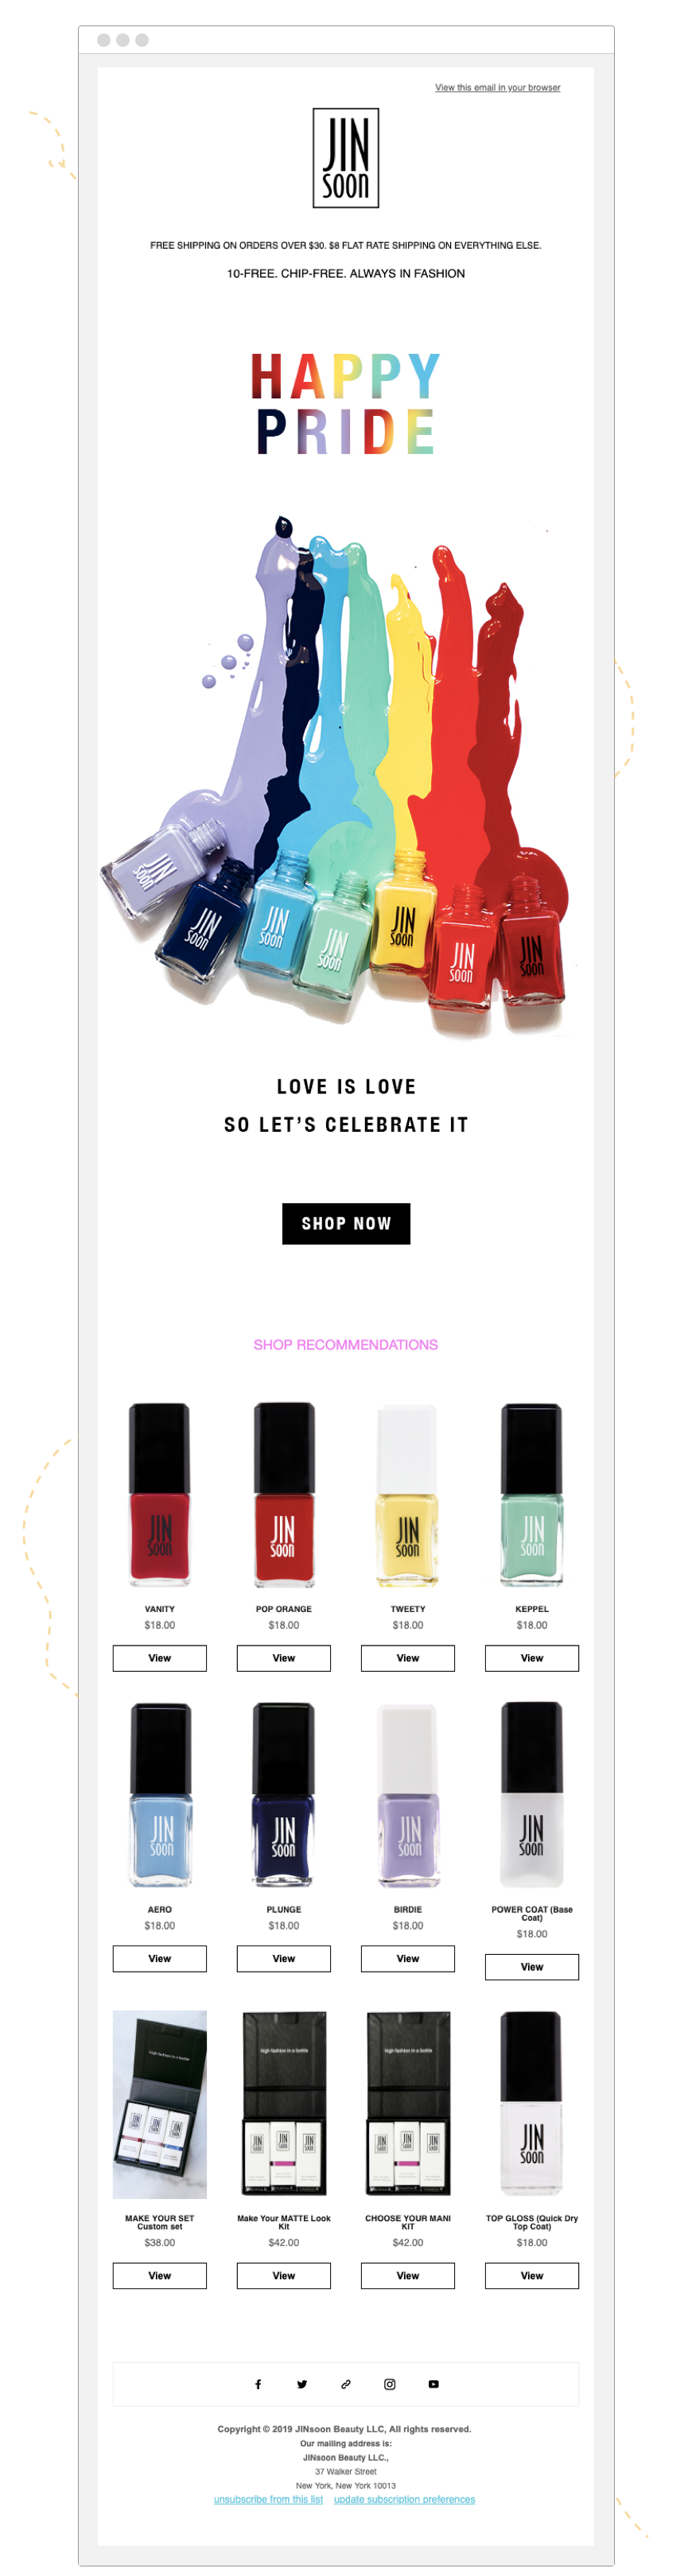The width and height of the screenshot is (692, 2576).
Task: View the Keppel nail polish
Action: (532, 1658)
